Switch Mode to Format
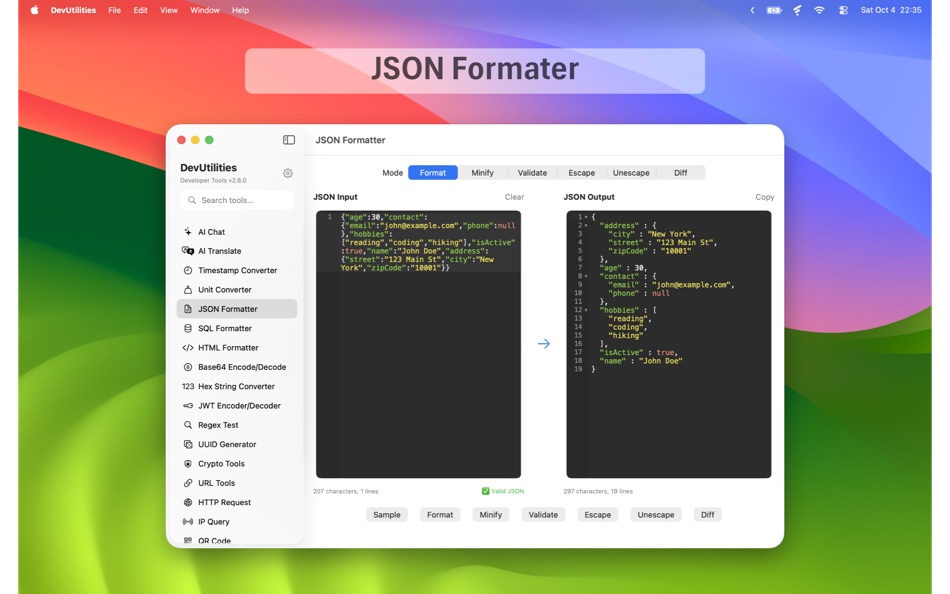 [x=433, y=173]
